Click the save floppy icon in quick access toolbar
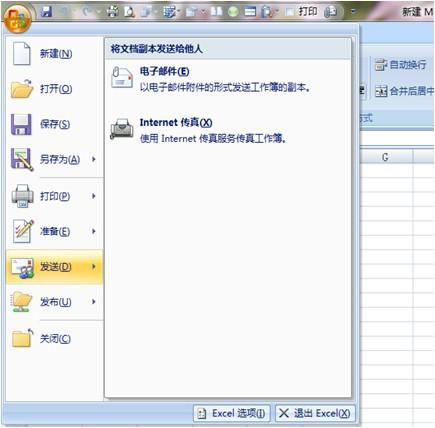 point(46,12)
